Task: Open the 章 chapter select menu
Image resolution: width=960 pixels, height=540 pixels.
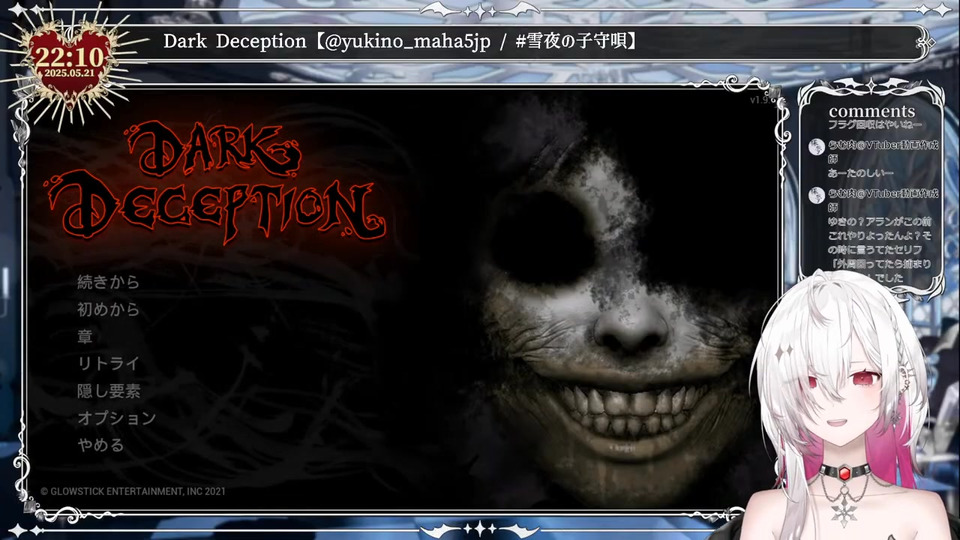Action: pos(84,337)
